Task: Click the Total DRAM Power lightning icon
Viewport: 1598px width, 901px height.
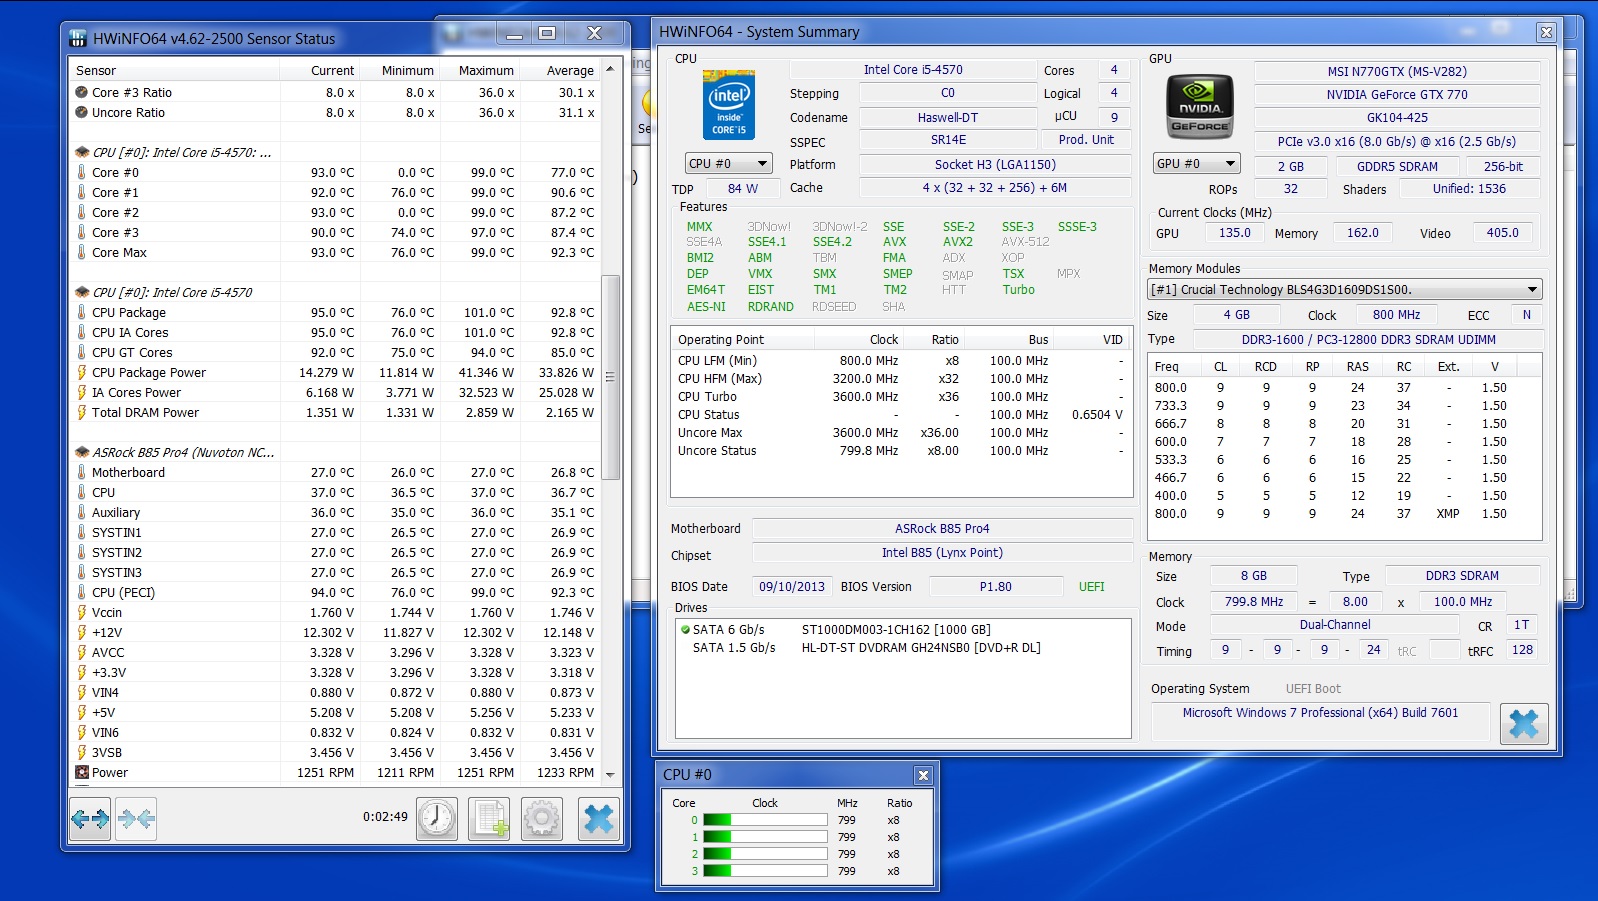Action: coord(81,412)
